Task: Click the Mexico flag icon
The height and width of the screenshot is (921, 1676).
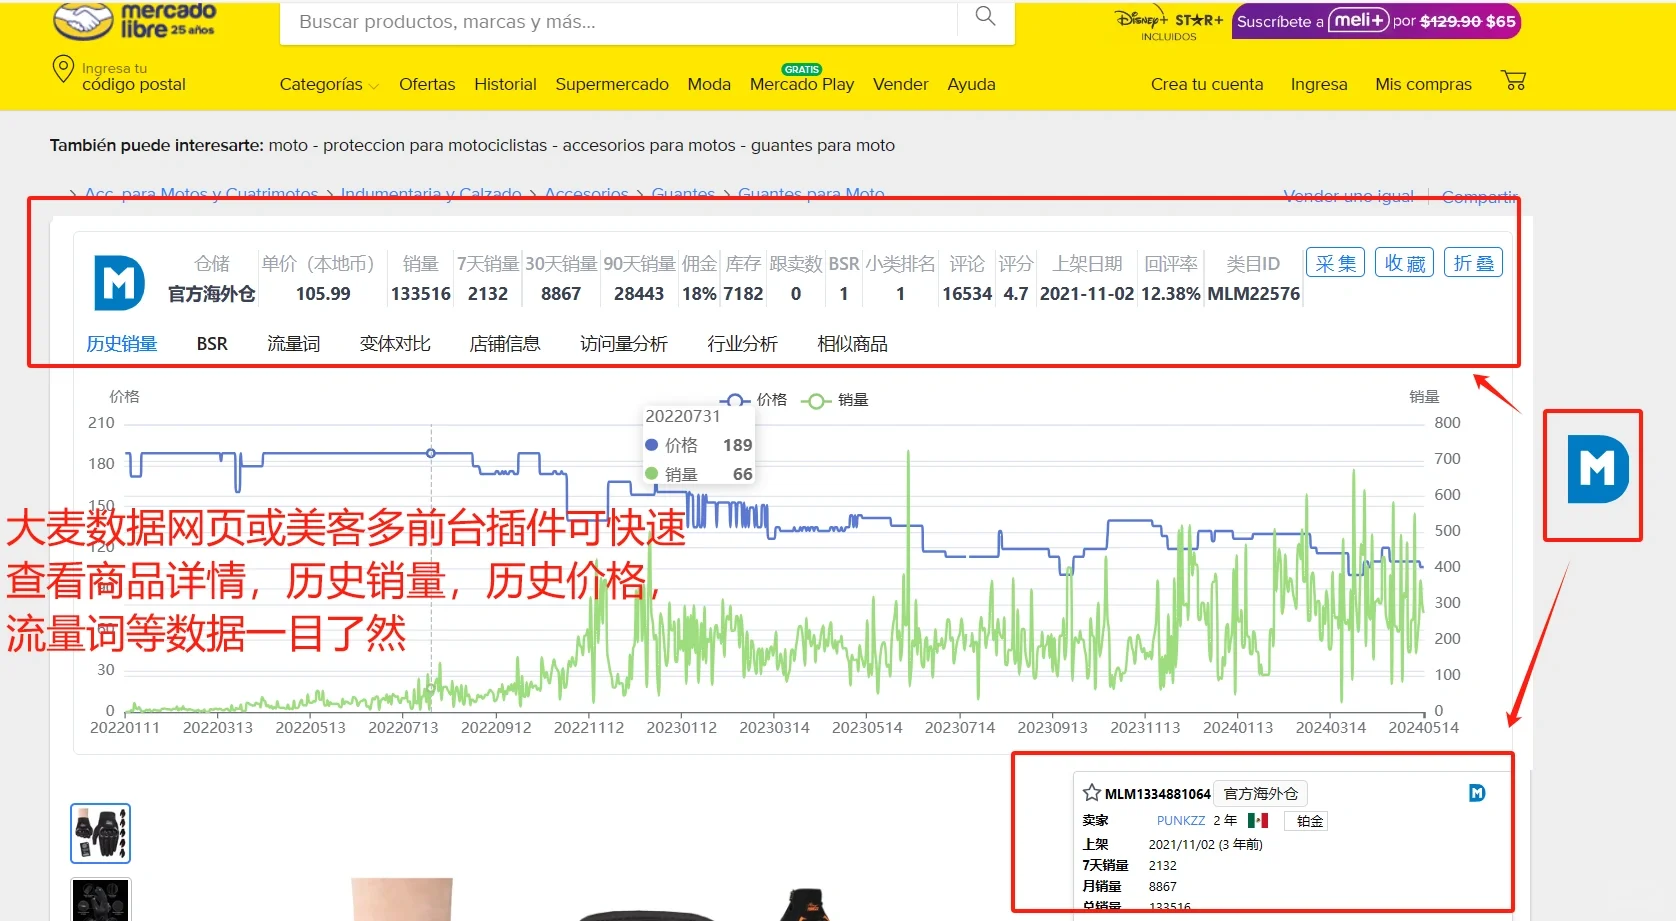Action: (x=1258, y=821)
